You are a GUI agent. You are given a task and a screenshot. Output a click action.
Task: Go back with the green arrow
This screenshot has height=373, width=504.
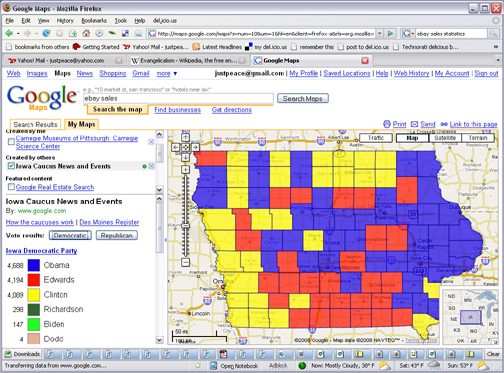[9, 33]
